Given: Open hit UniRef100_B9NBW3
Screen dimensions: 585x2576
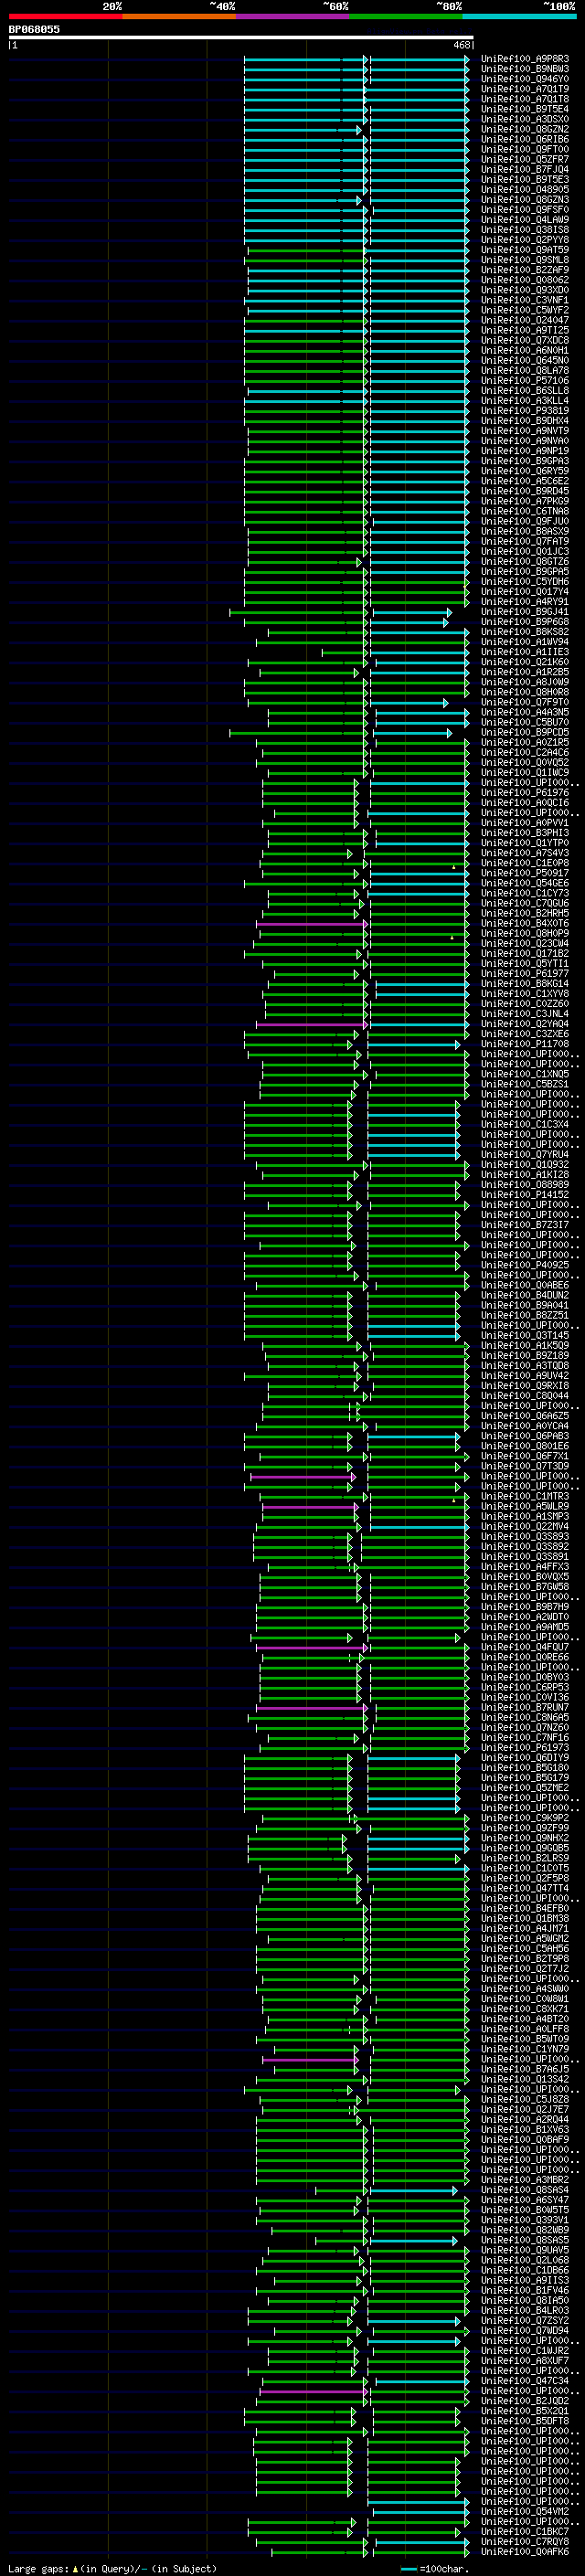Looking at the screenshot, I should pyautogui.click(x=525, y=69).
